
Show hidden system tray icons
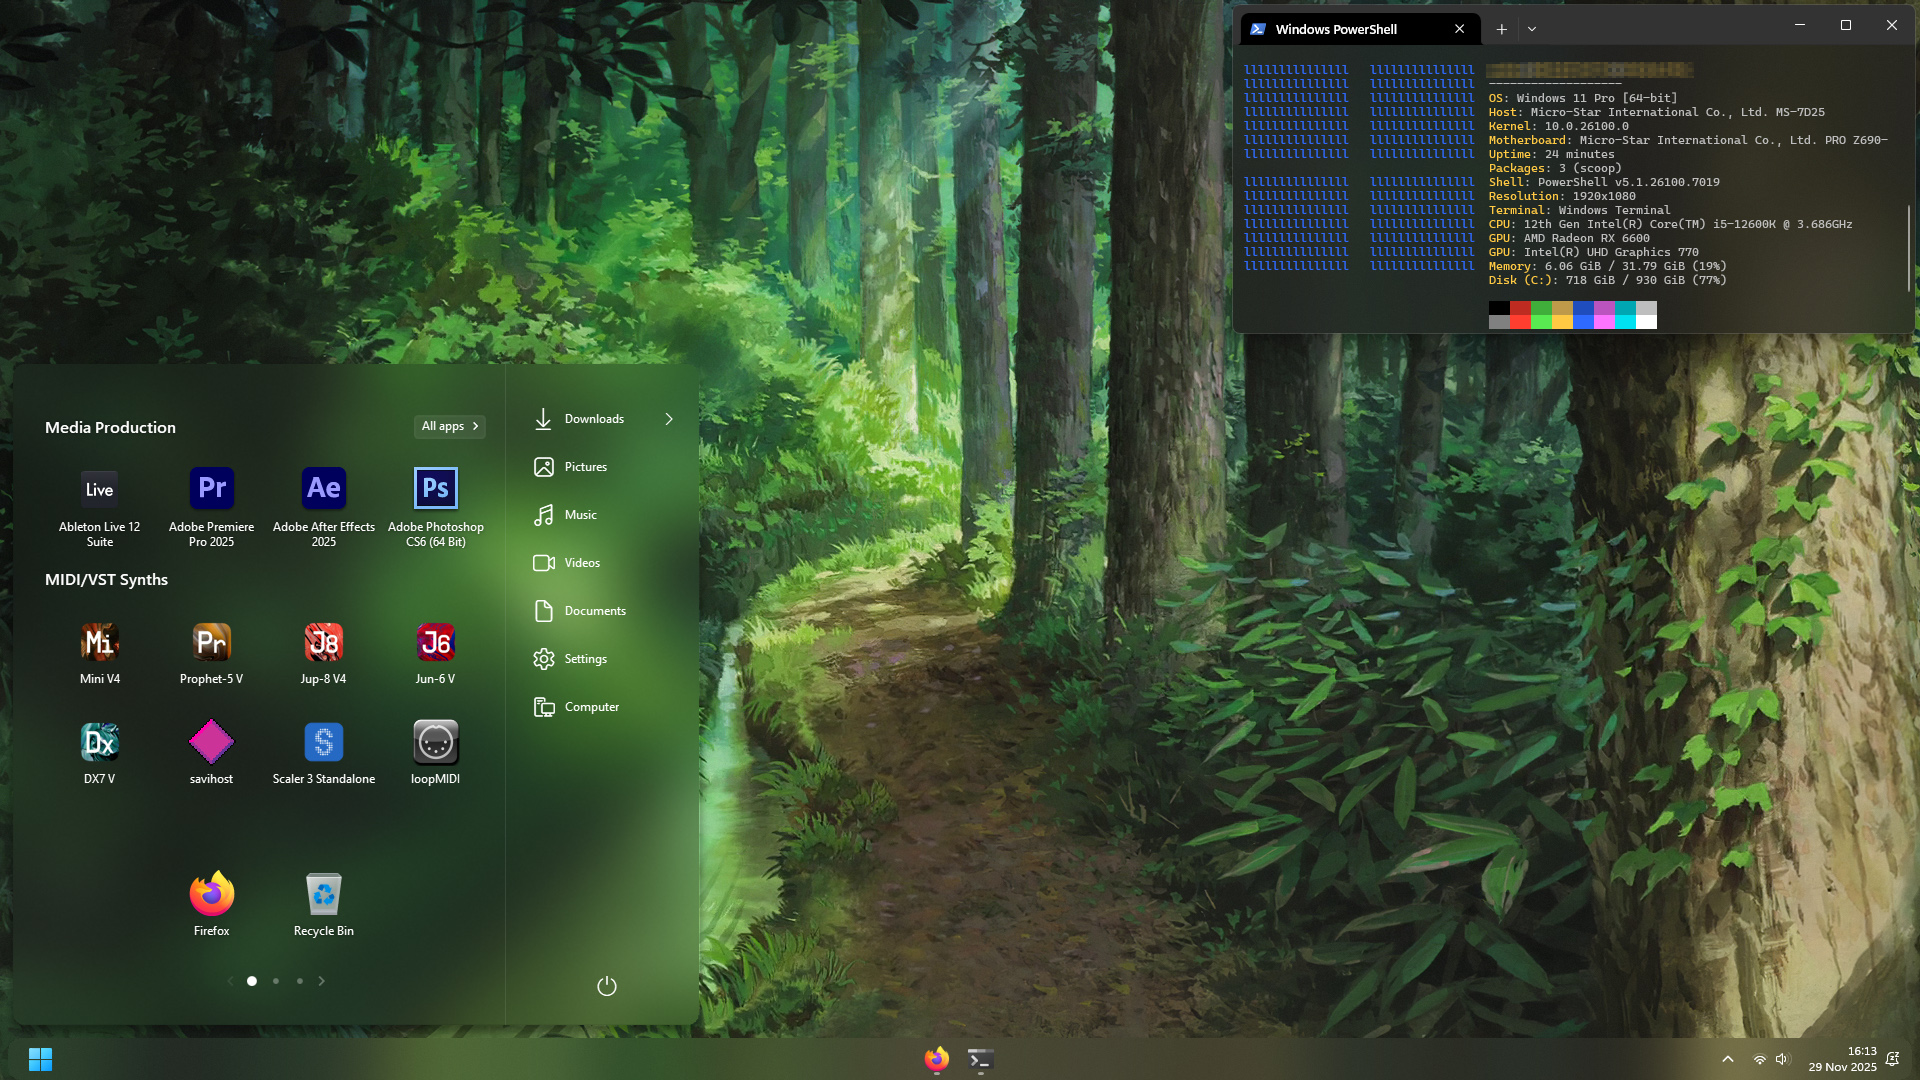coord(1727,1059)
